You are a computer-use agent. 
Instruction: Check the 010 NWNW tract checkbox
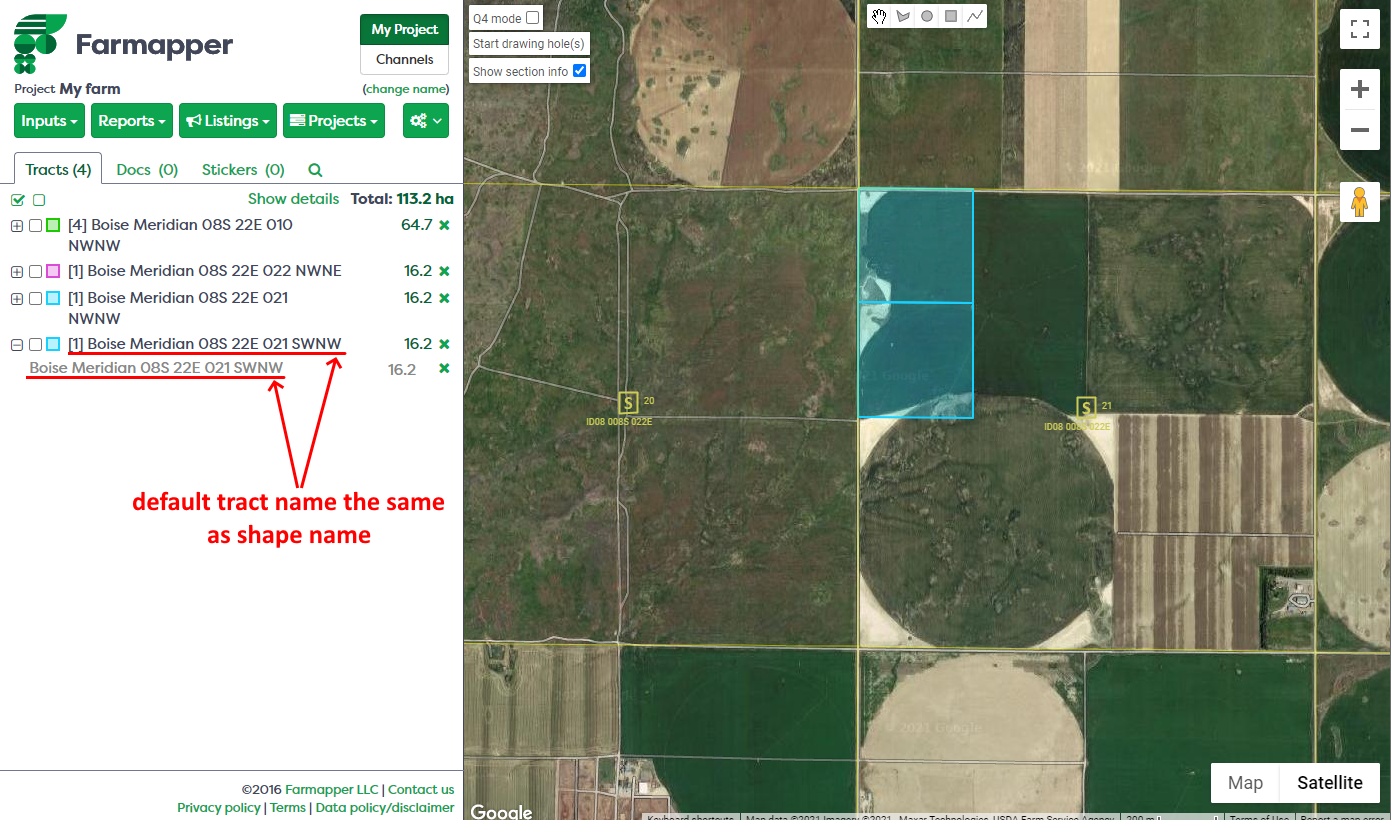pyautogui.click(x=35, y=226)
